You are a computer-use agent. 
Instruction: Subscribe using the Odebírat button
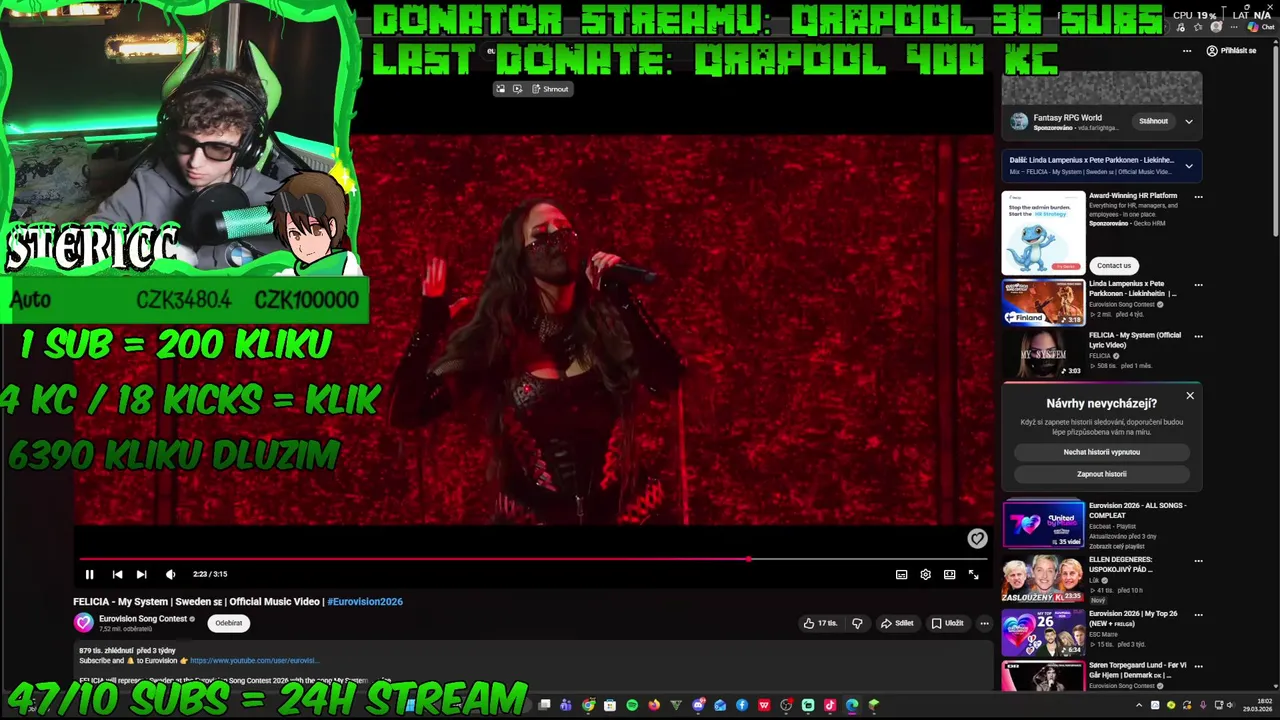(x=229, y=623)
